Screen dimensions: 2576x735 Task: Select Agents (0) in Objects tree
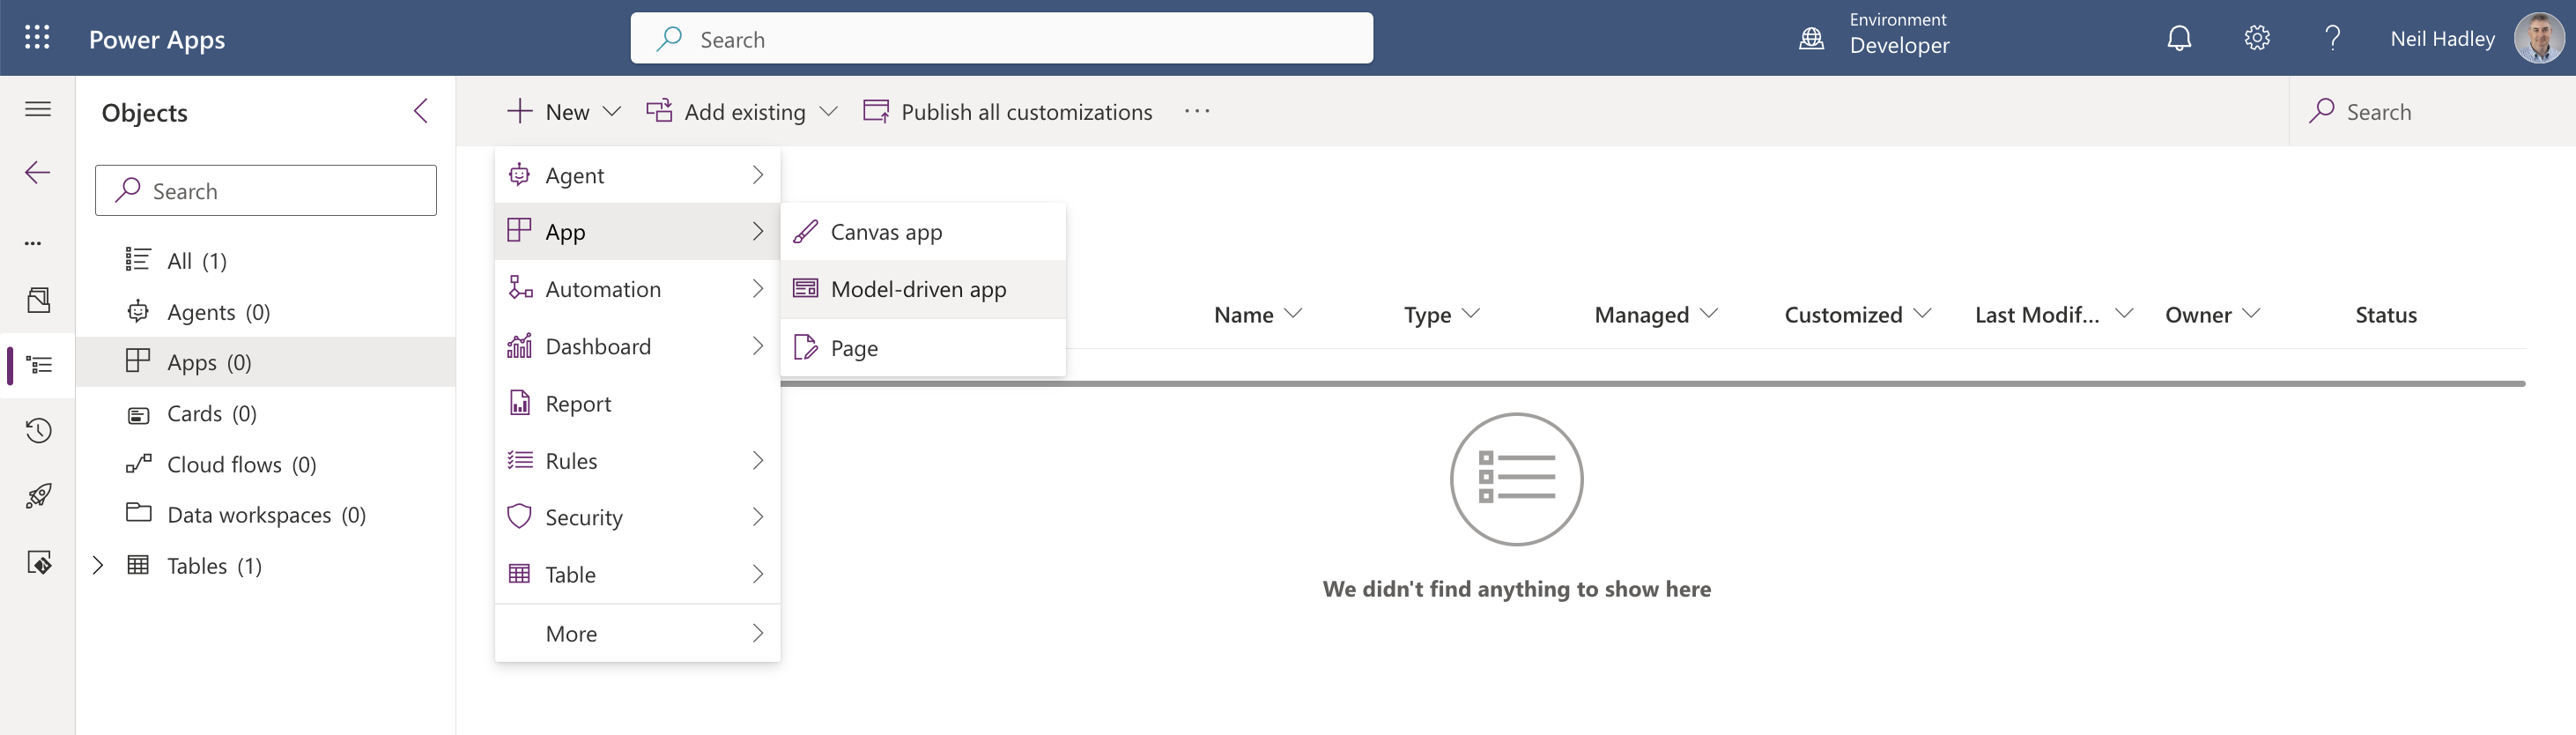(266, 312)
